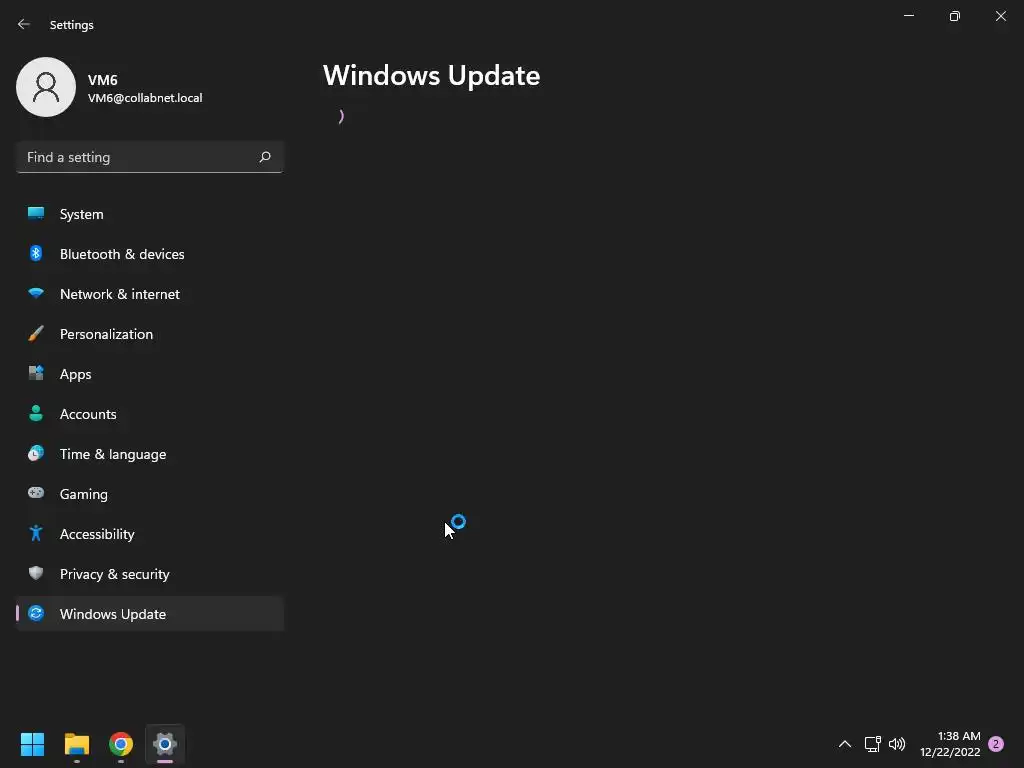
Task: Focus the Find a setting search box
Action: click(x=150, y=157)
